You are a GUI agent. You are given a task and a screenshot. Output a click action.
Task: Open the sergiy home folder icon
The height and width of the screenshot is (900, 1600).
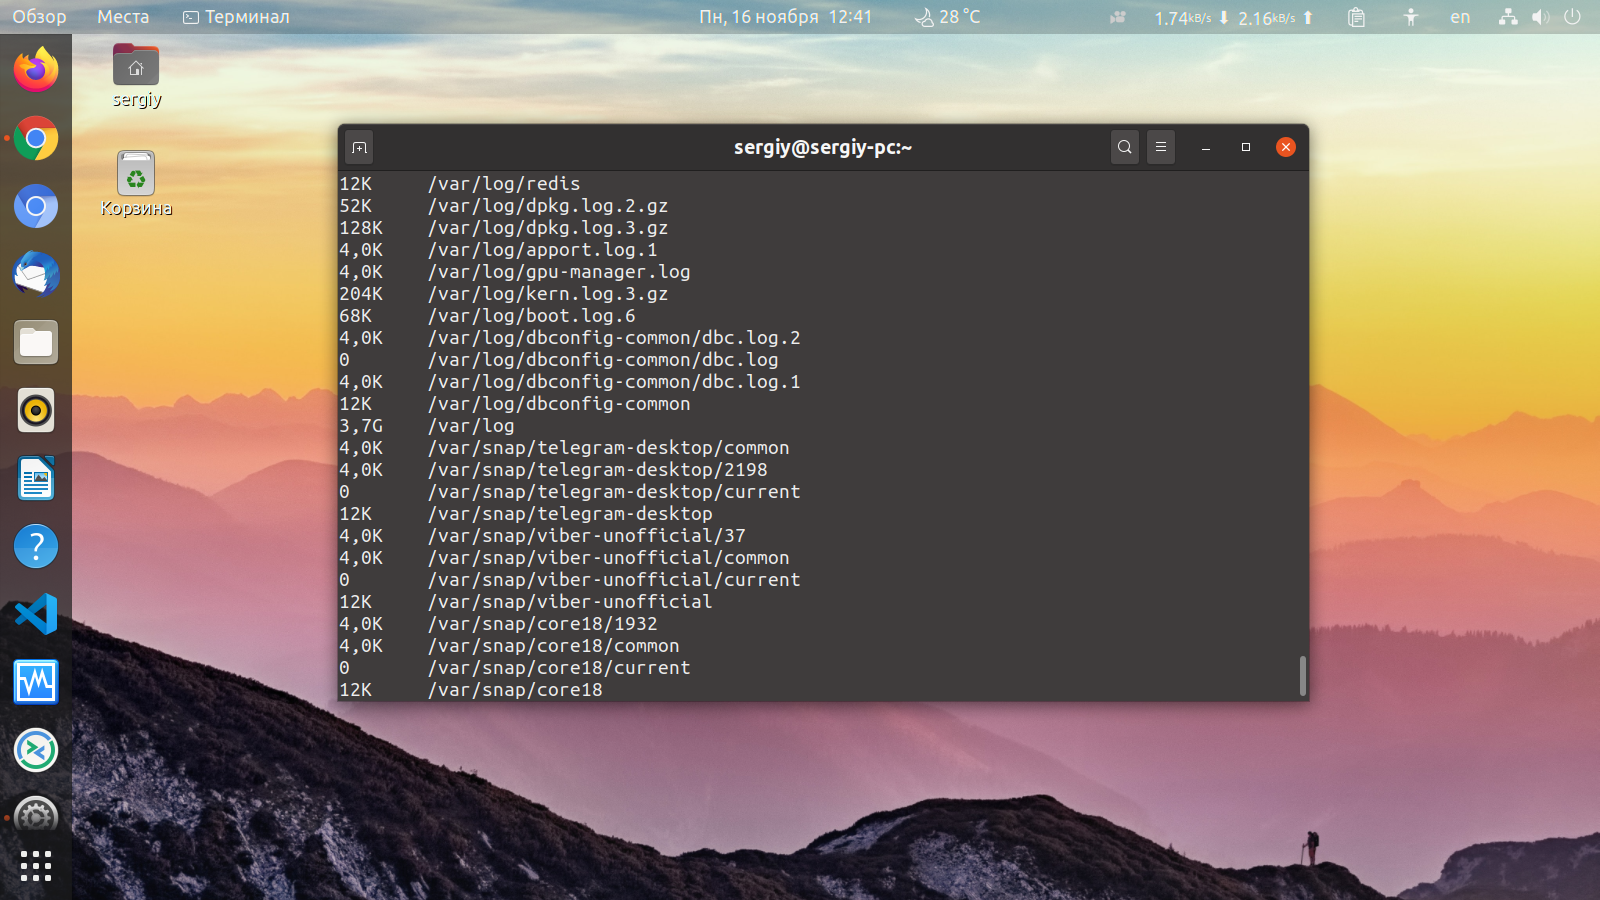[136, 76]
